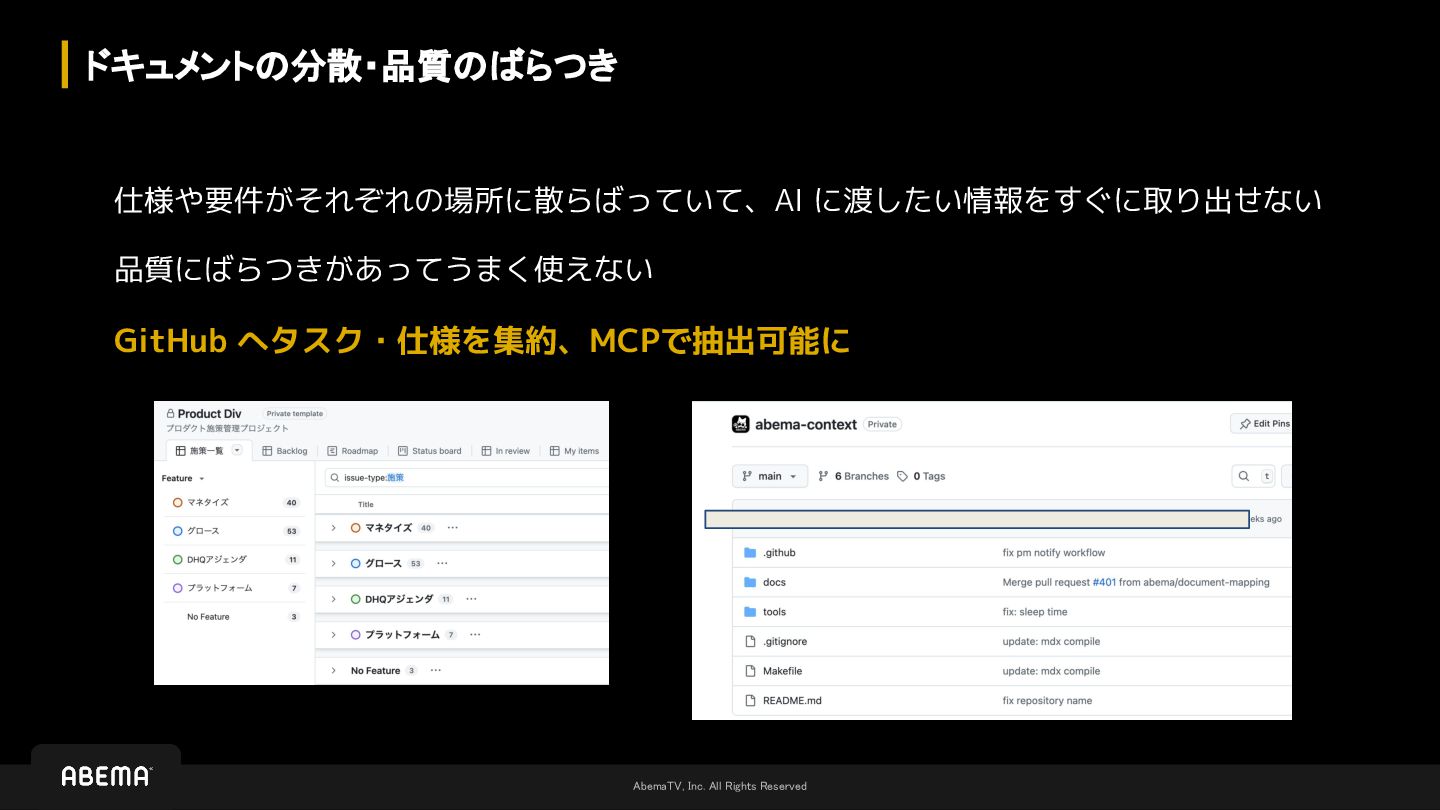Switch to the Status board tab
Screen dimensions: 1440x810
click(x=430, y=451)
